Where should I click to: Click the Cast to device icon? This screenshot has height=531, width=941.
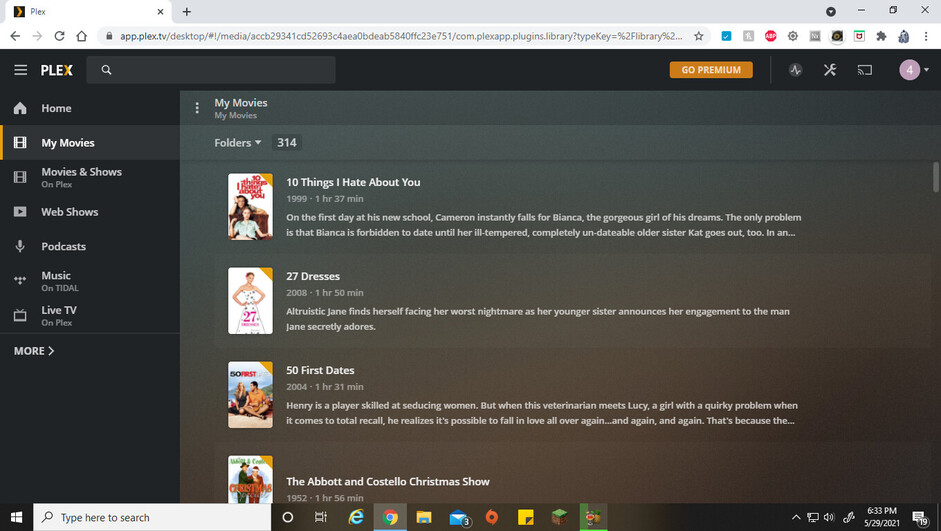pos(865,70)
